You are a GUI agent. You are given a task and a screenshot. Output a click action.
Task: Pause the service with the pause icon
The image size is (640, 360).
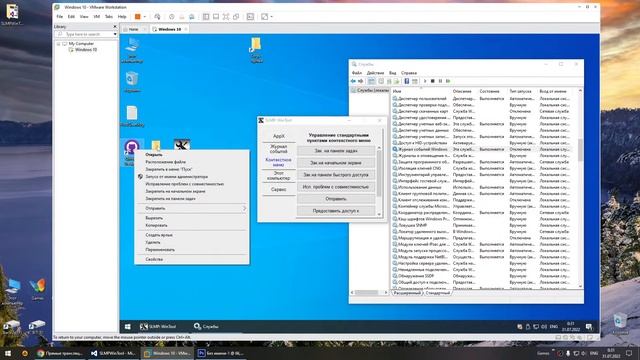coord(440,81)
